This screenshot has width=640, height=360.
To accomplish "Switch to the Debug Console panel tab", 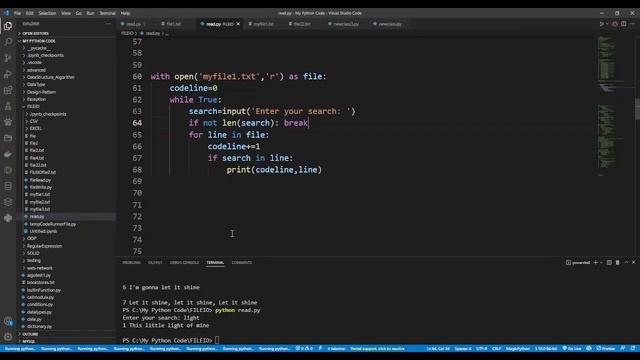I will click(184, 262).
